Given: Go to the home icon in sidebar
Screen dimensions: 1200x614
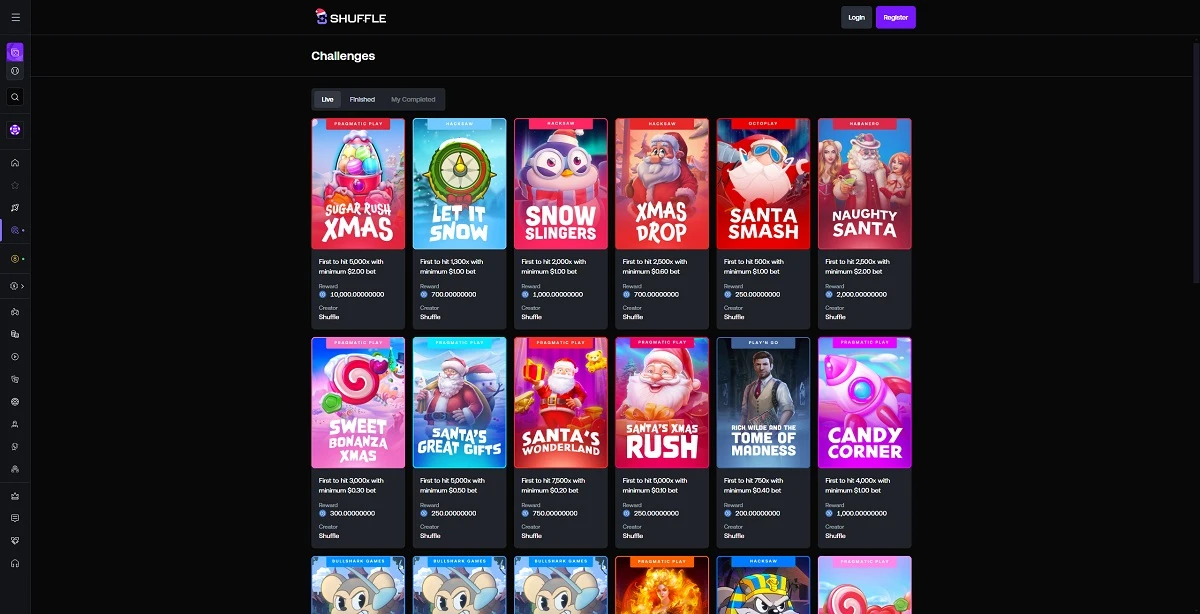Looking at the screenshot, I should 15,163.
